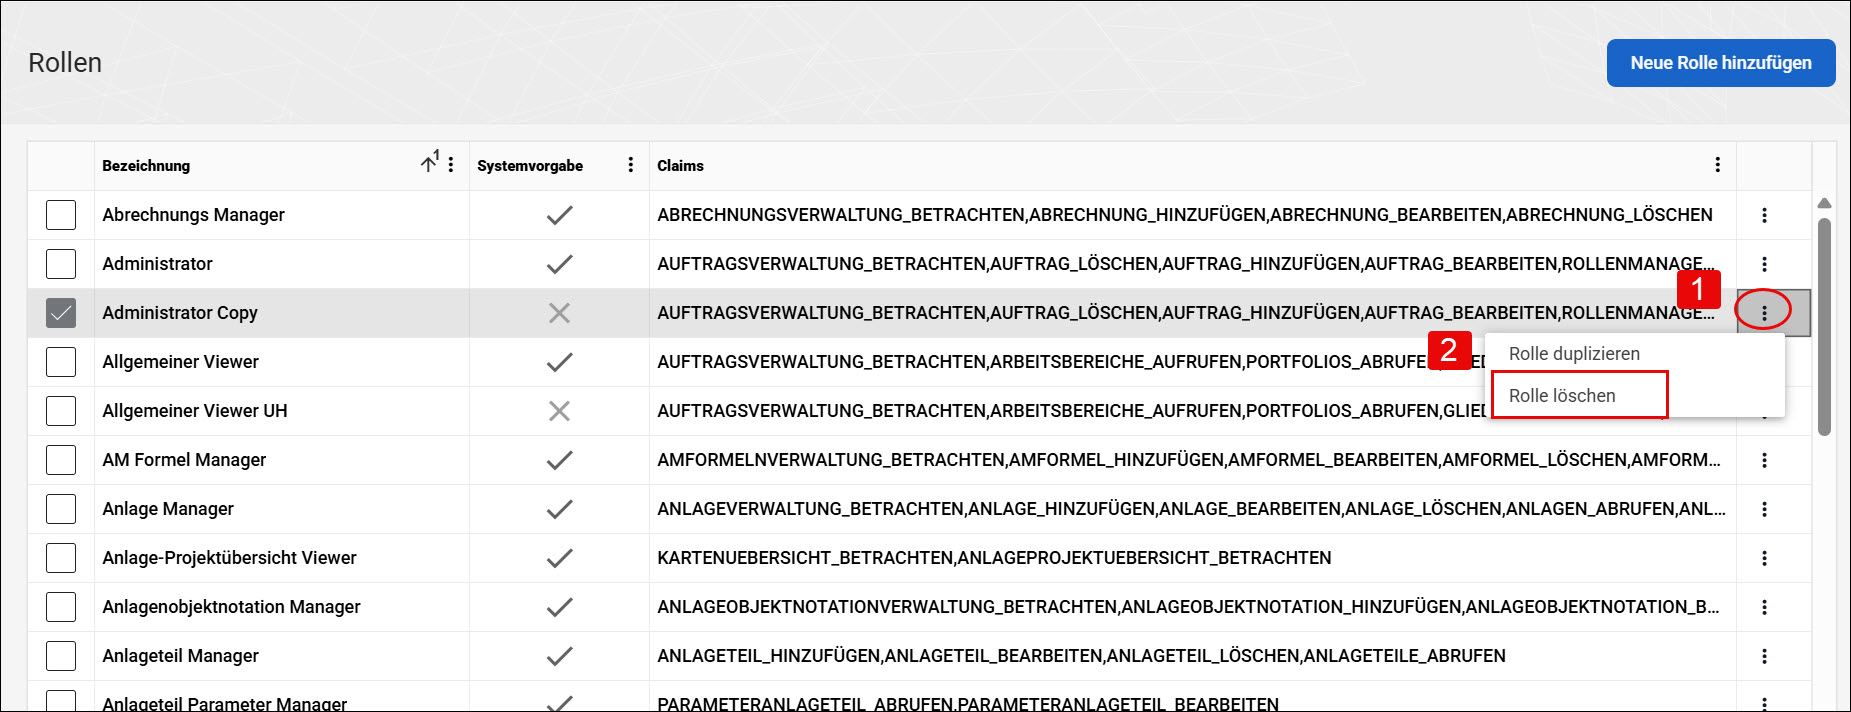Image resolution: width=1851 pixels, height=712 pixels.
Task: Click the Claims column header
Action: pos(680,166)
